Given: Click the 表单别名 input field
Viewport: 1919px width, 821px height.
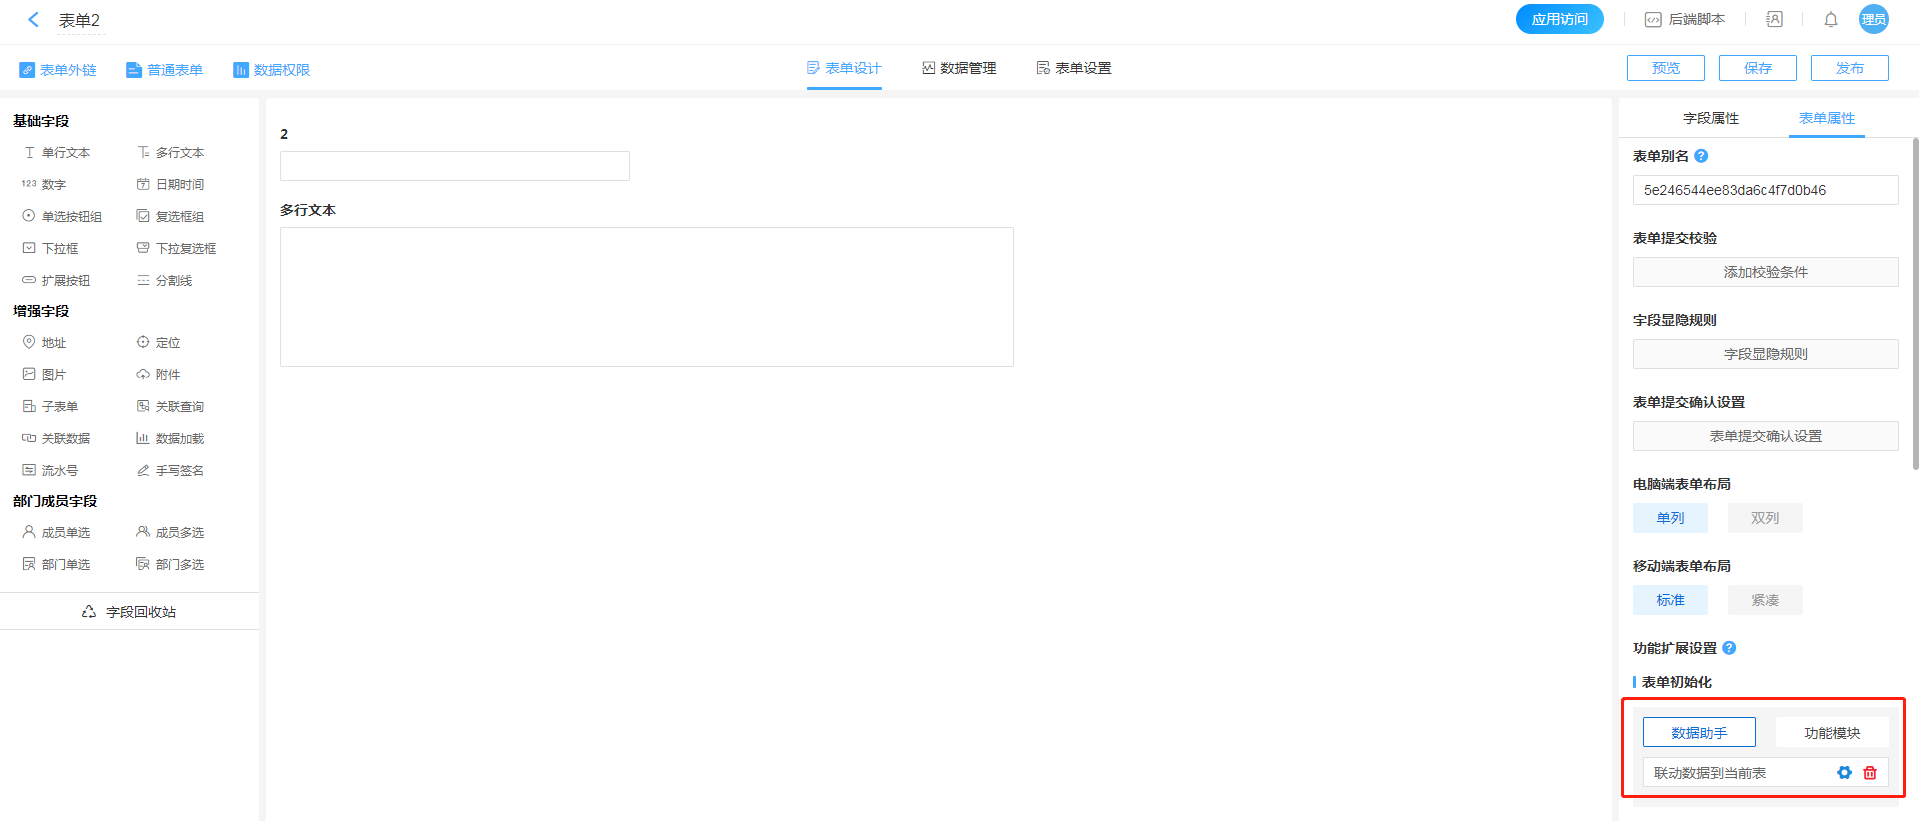Looking at the screenshot, I should click(x=1765, y=190).
